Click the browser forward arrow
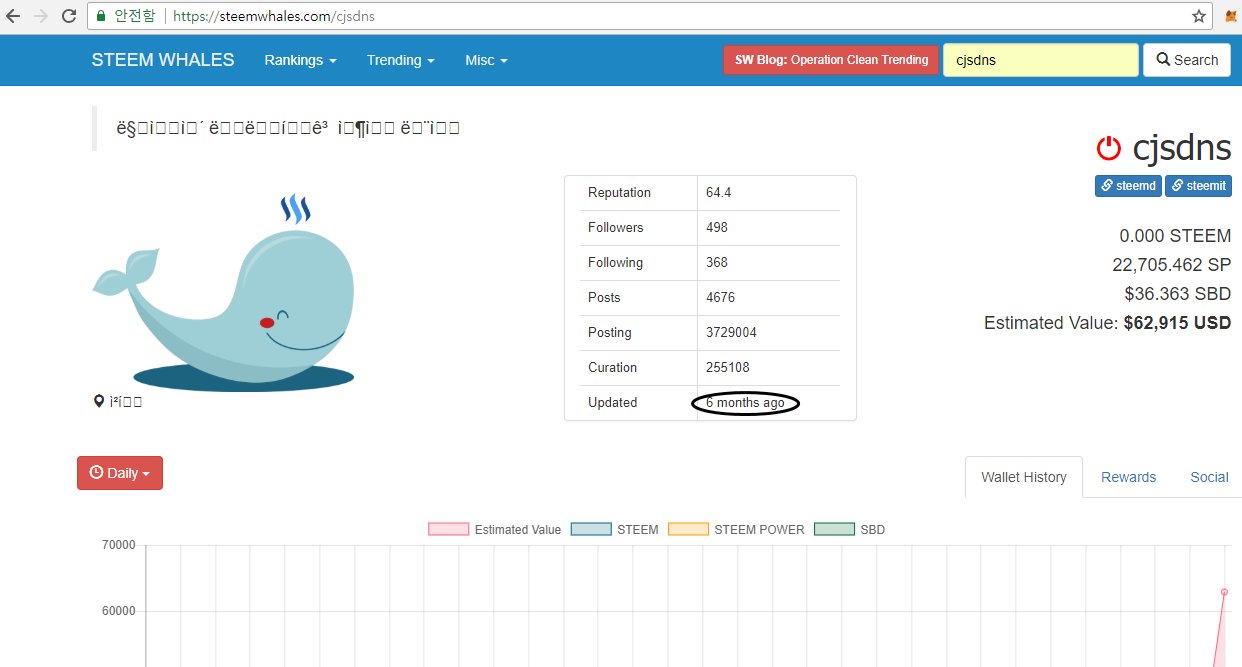This screenshot has width=1242, height=667. (x=41, y=16)
